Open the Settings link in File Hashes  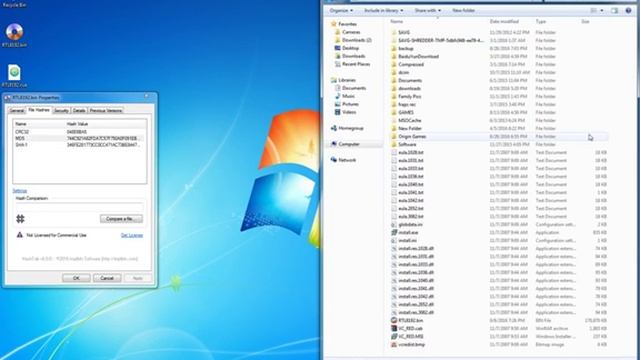click(x=20, y=191)
